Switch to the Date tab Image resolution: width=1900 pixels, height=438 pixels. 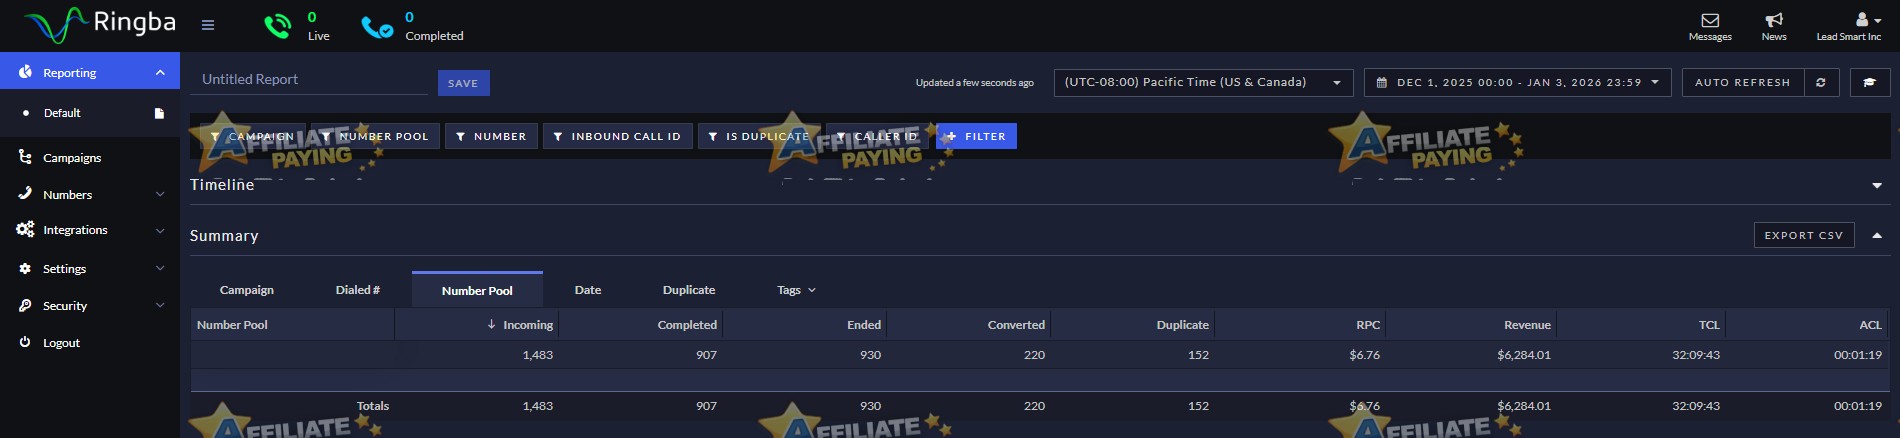coord(588,290)
